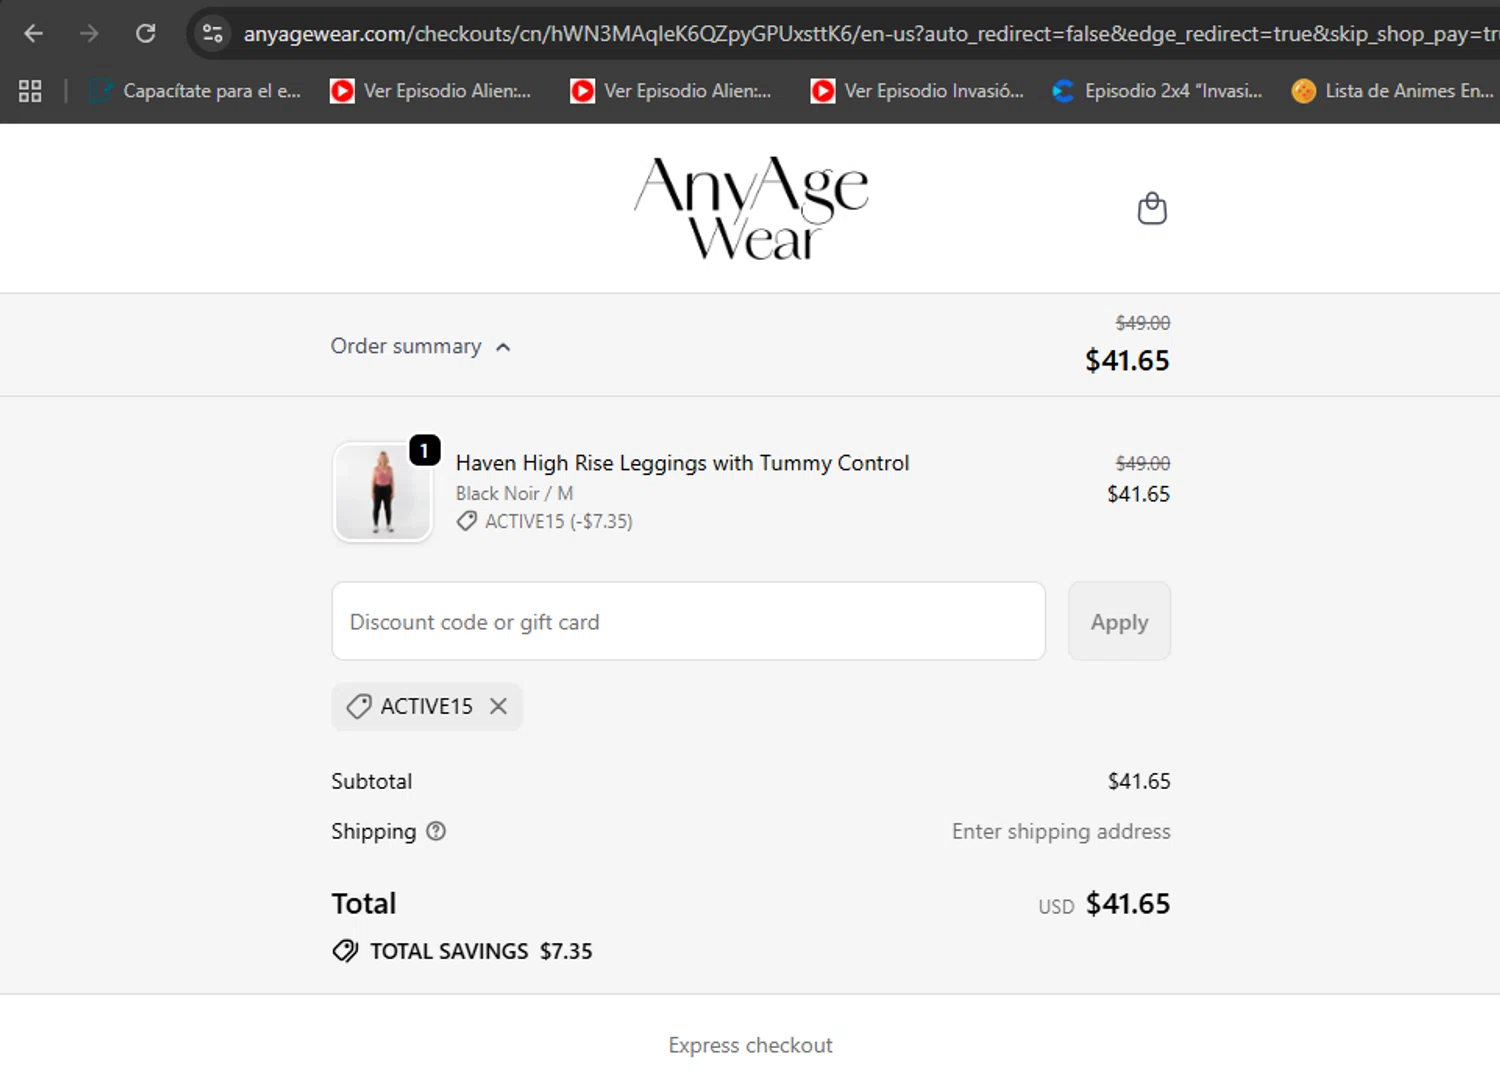1500x1082 pixels.
Task: Click the Subtotal $41.65 amount
Action: [x=1139, y=781]
